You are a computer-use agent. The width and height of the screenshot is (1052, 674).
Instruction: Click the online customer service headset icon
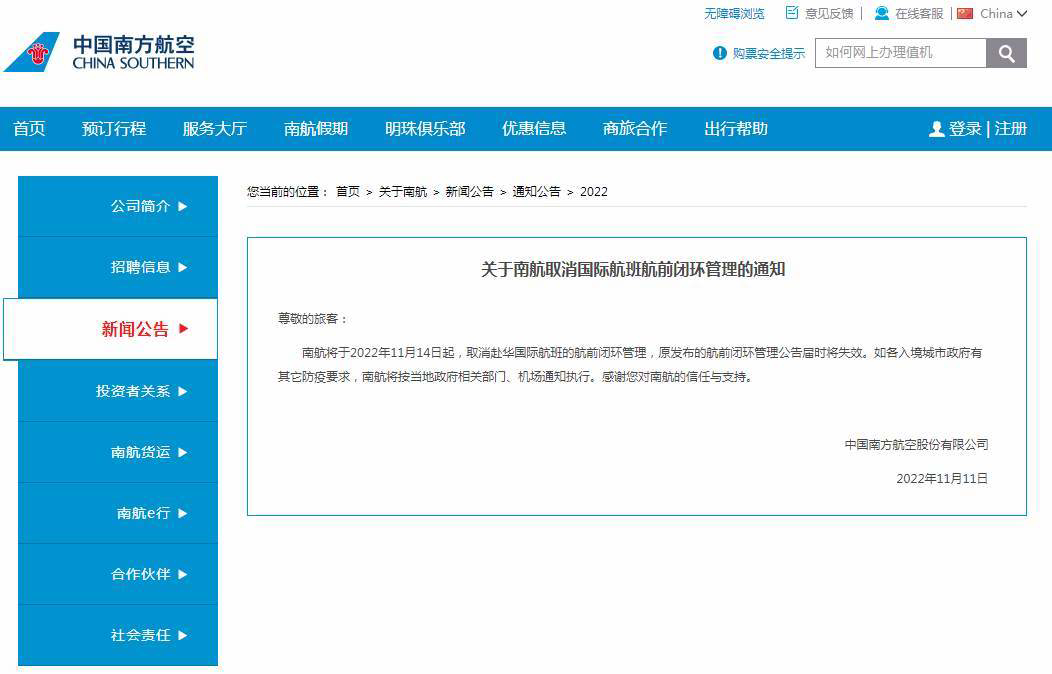[881, 13]
